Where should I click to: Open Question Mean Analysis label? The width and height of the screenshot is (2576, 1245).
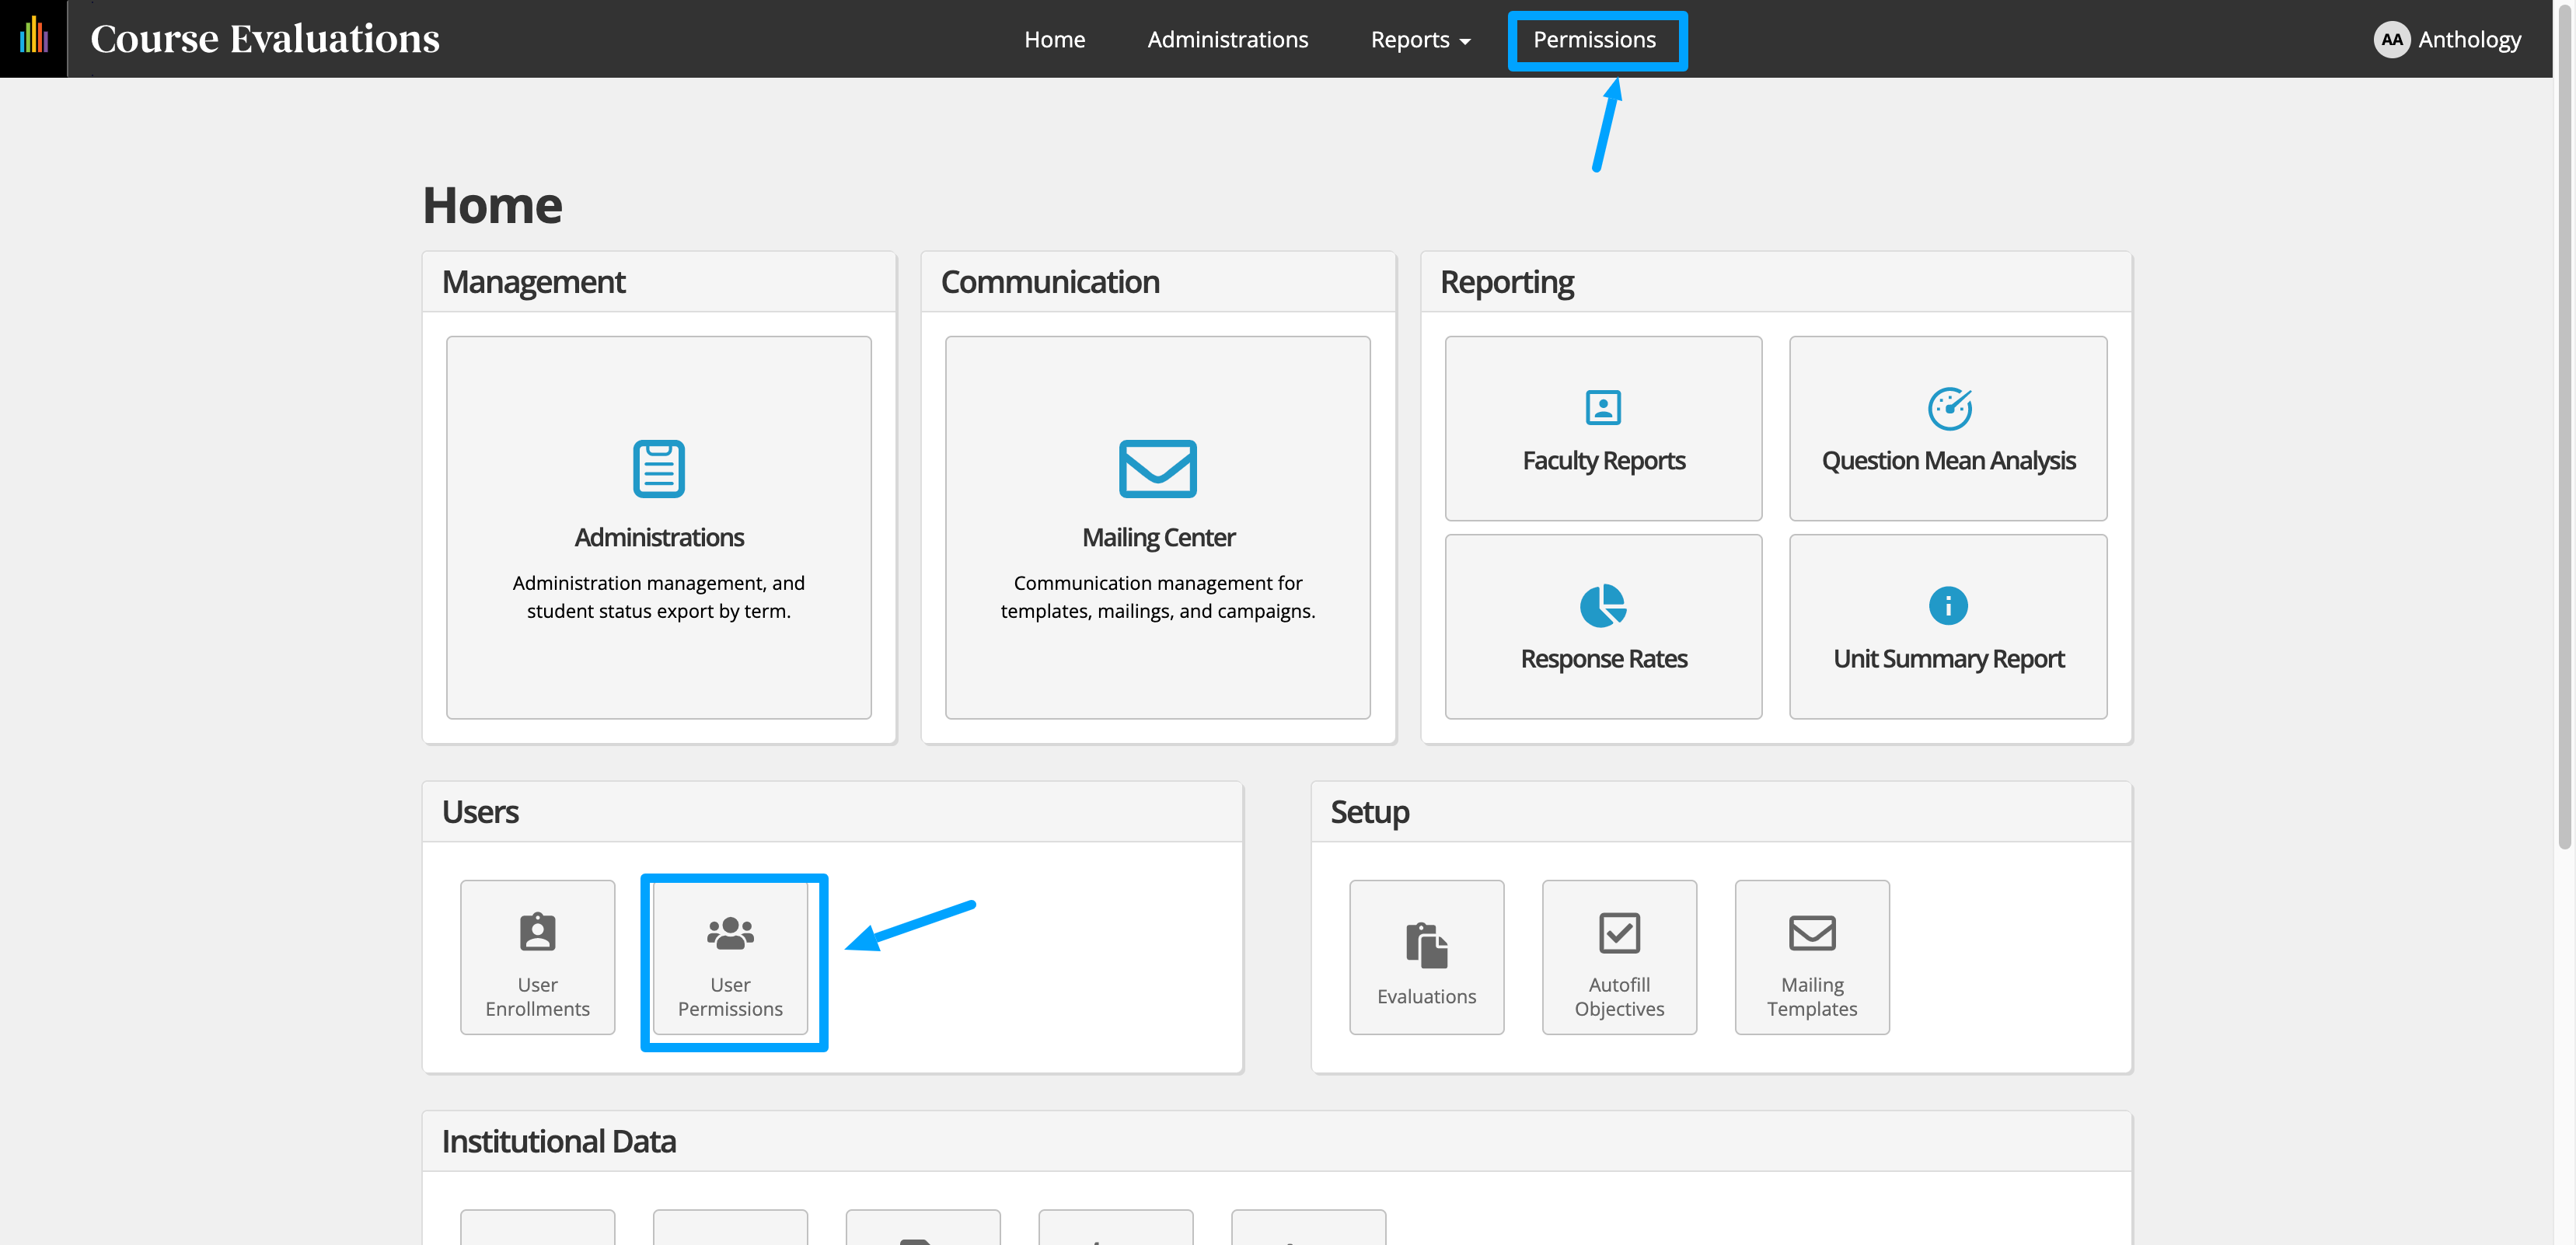pos(1948,460)
